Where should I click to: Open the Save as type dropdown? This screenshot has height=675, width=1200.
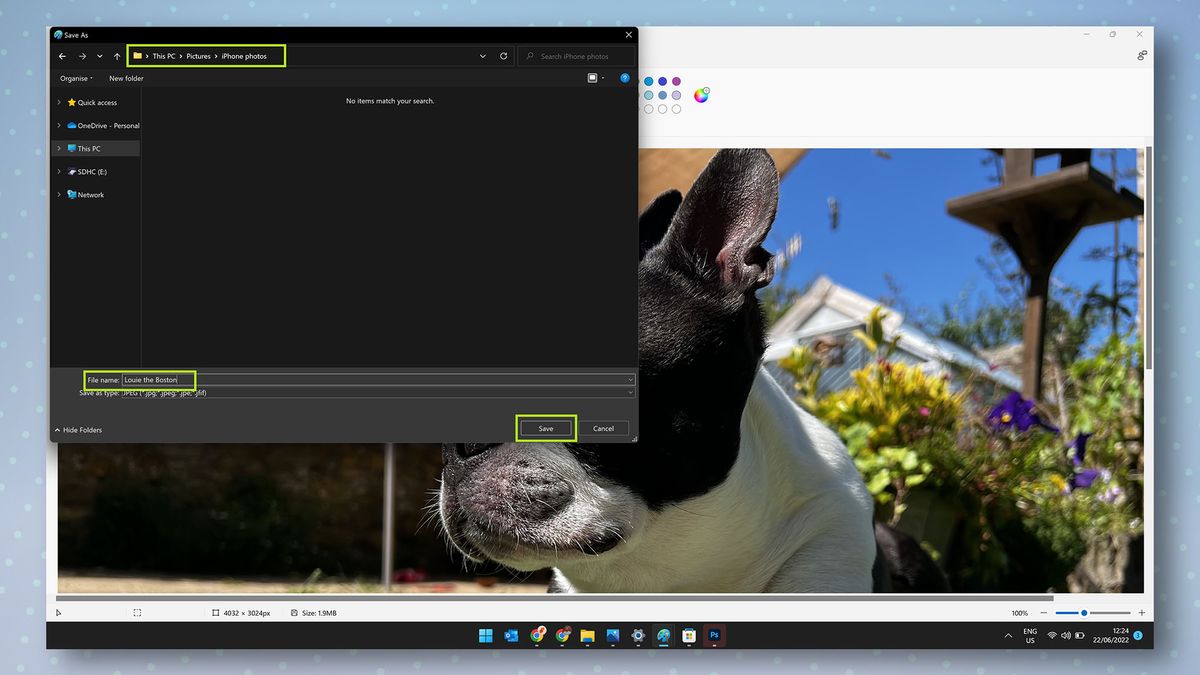[x=629, y=392]
